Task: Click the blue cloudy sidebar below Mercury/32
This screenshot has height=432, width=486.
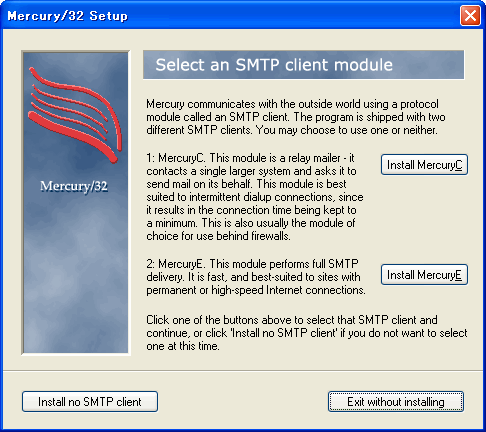Action: click(75, 273)
